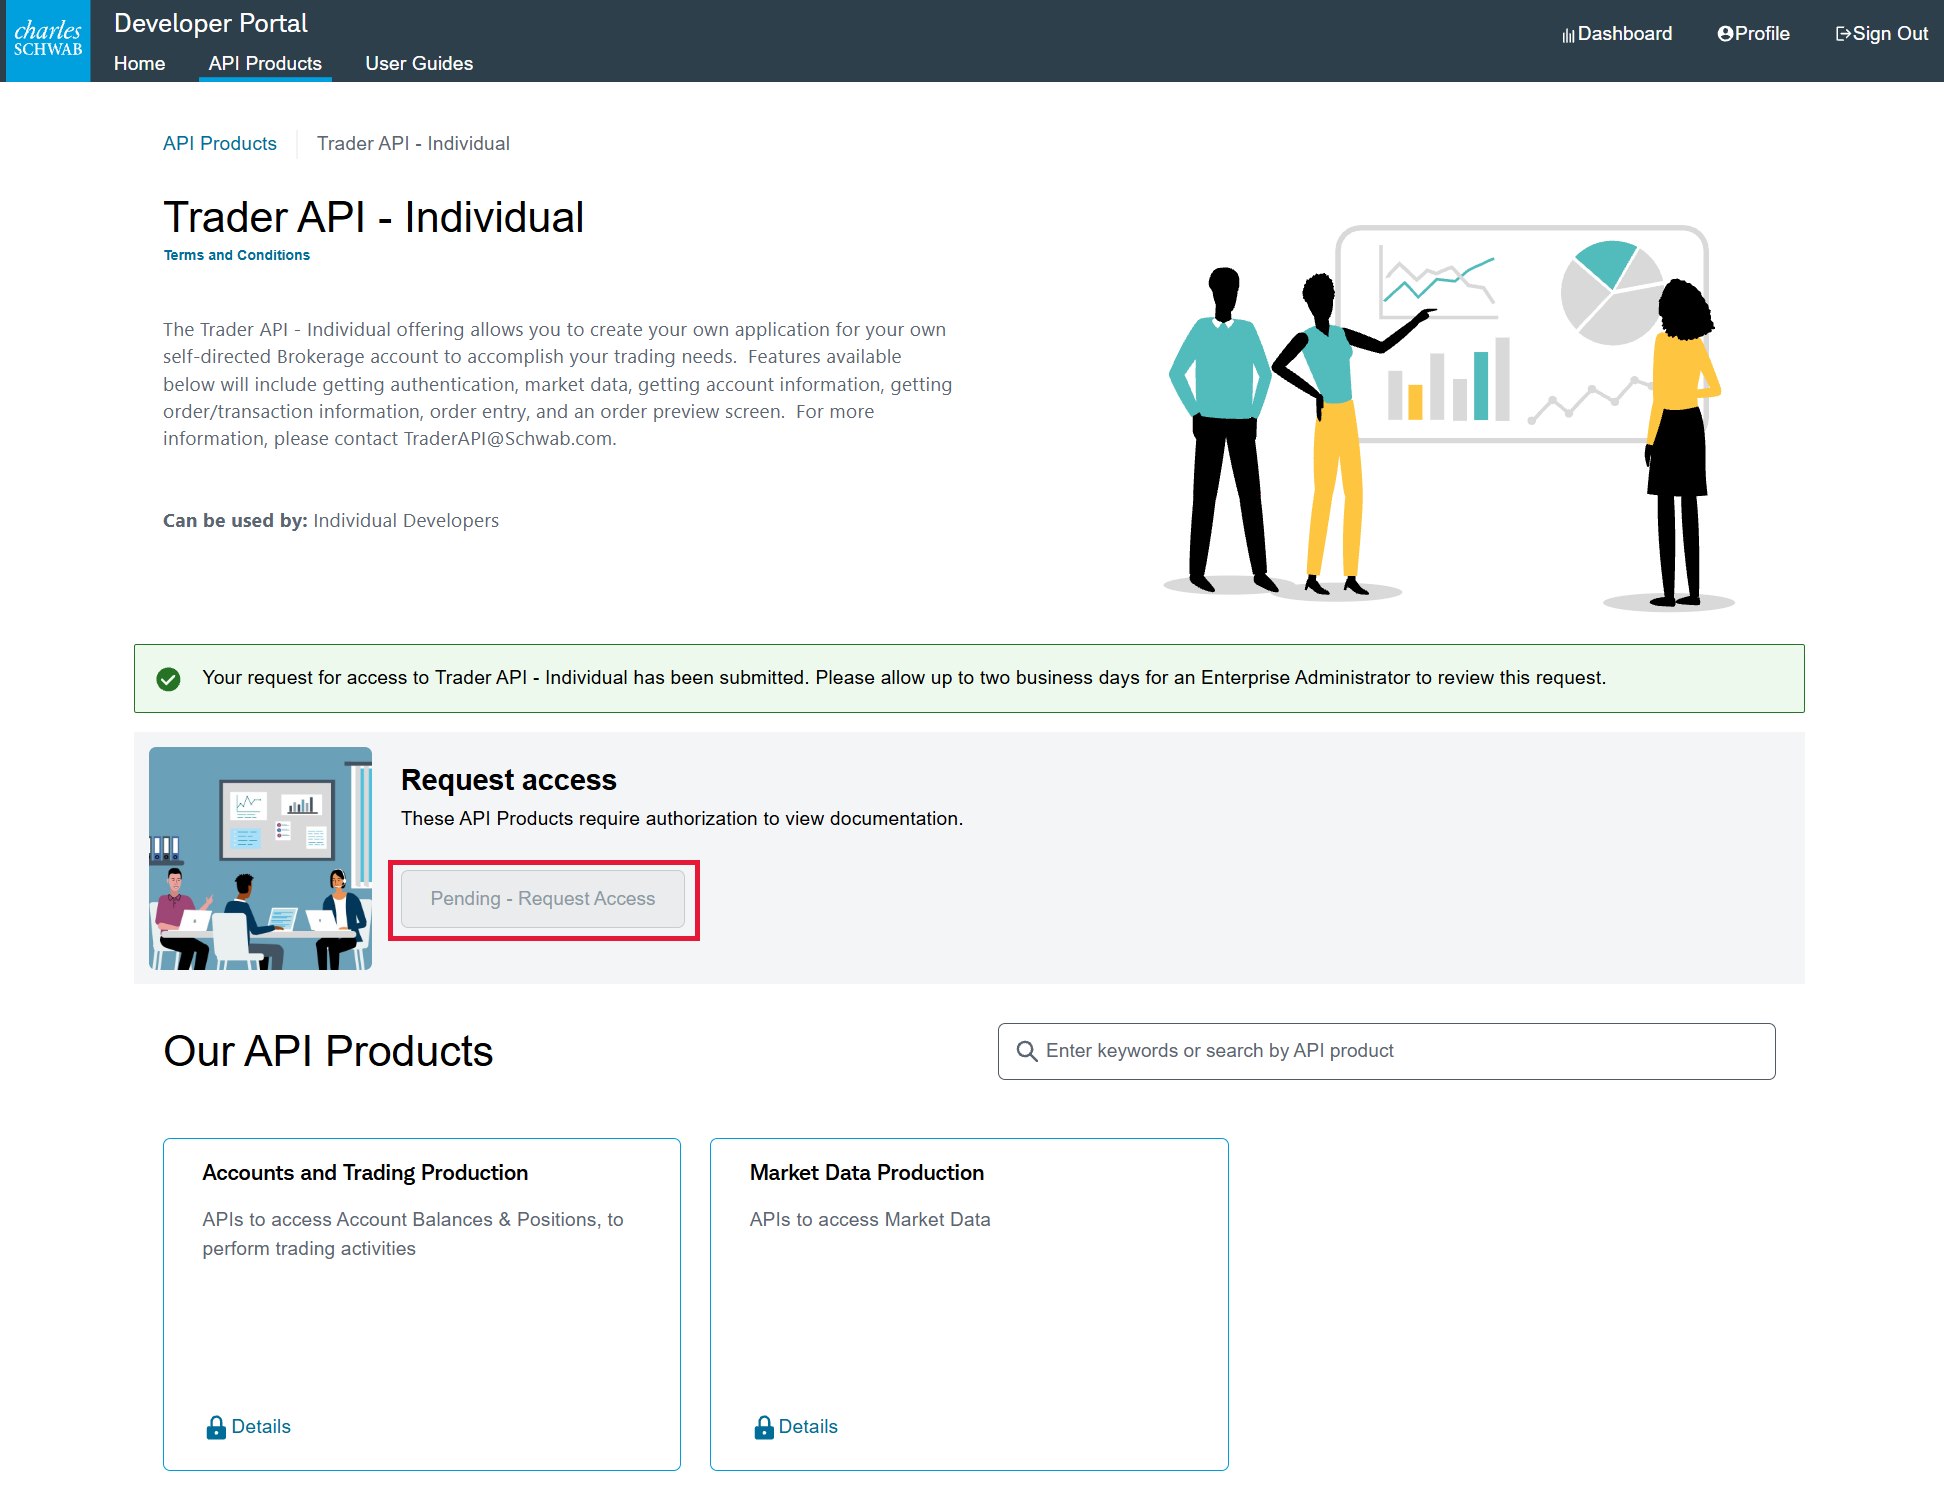
Task: Focus the API product search field
Action: click(1387, 1051)
